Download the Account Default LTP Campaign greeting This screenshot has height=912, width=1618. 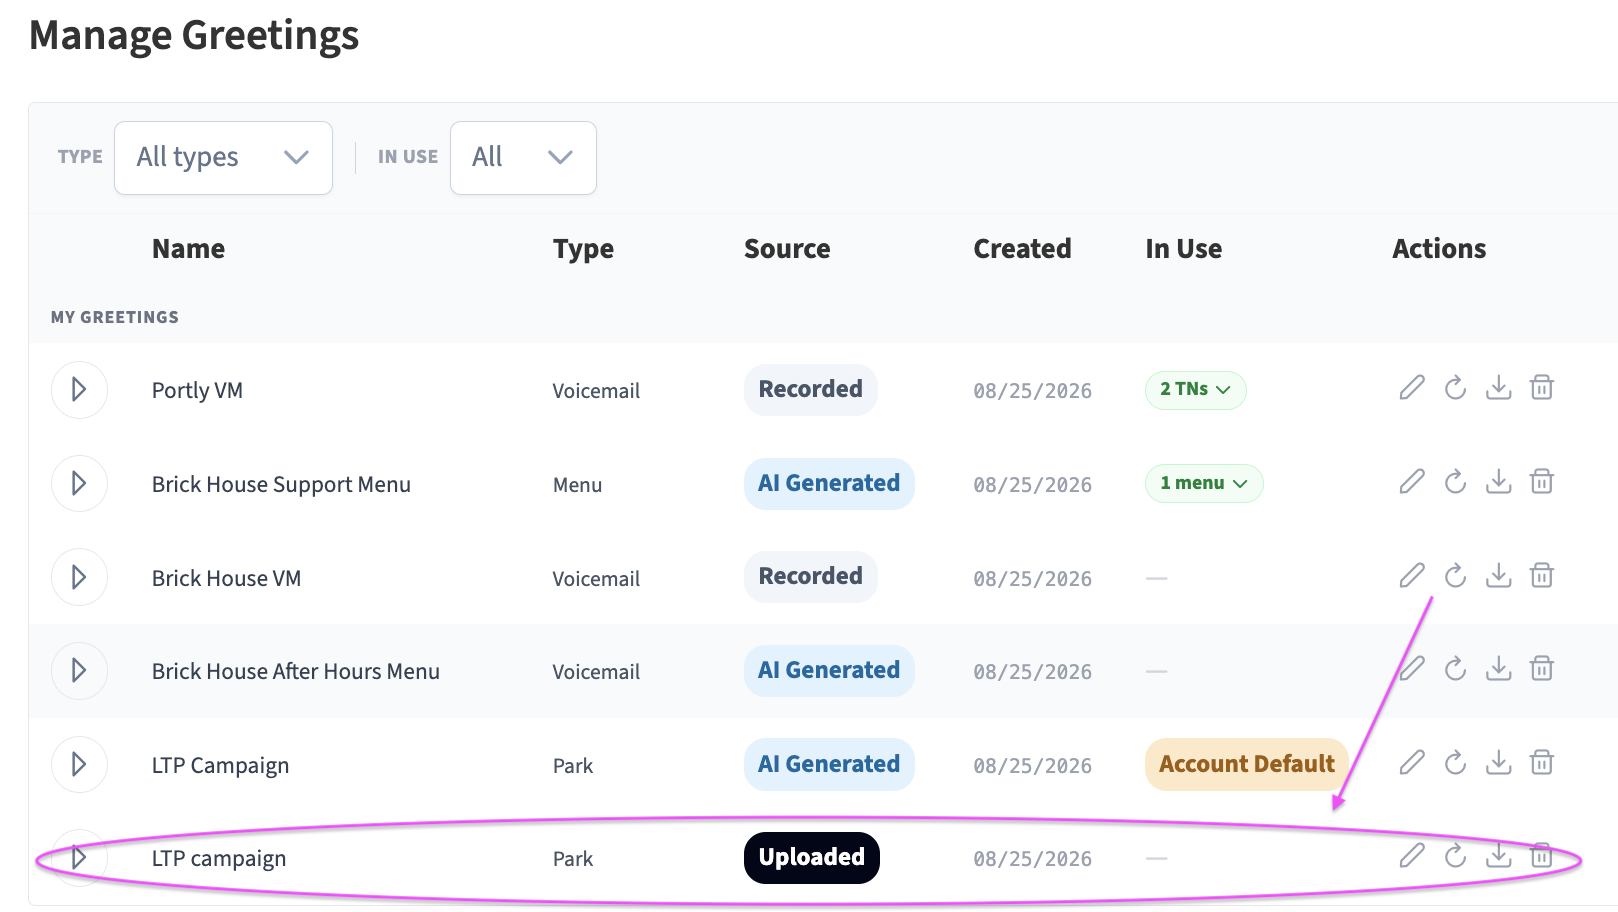pyautogui.click(x=1498, y=763)
